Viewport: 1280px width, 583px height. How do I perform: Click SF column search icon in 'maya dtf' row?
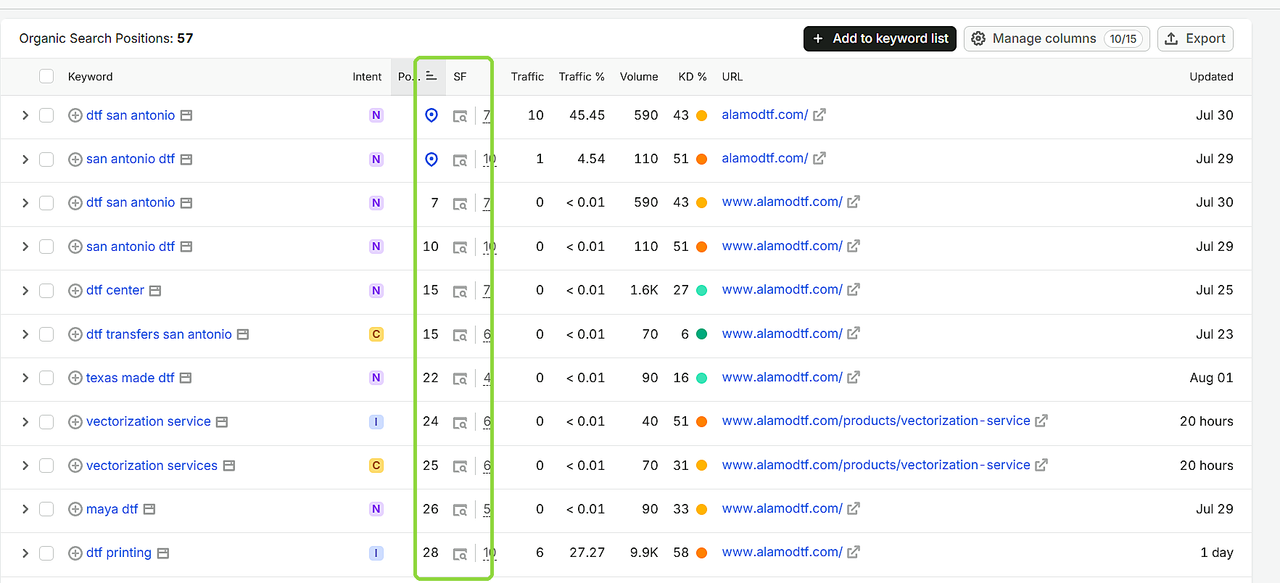coord(460,509)
